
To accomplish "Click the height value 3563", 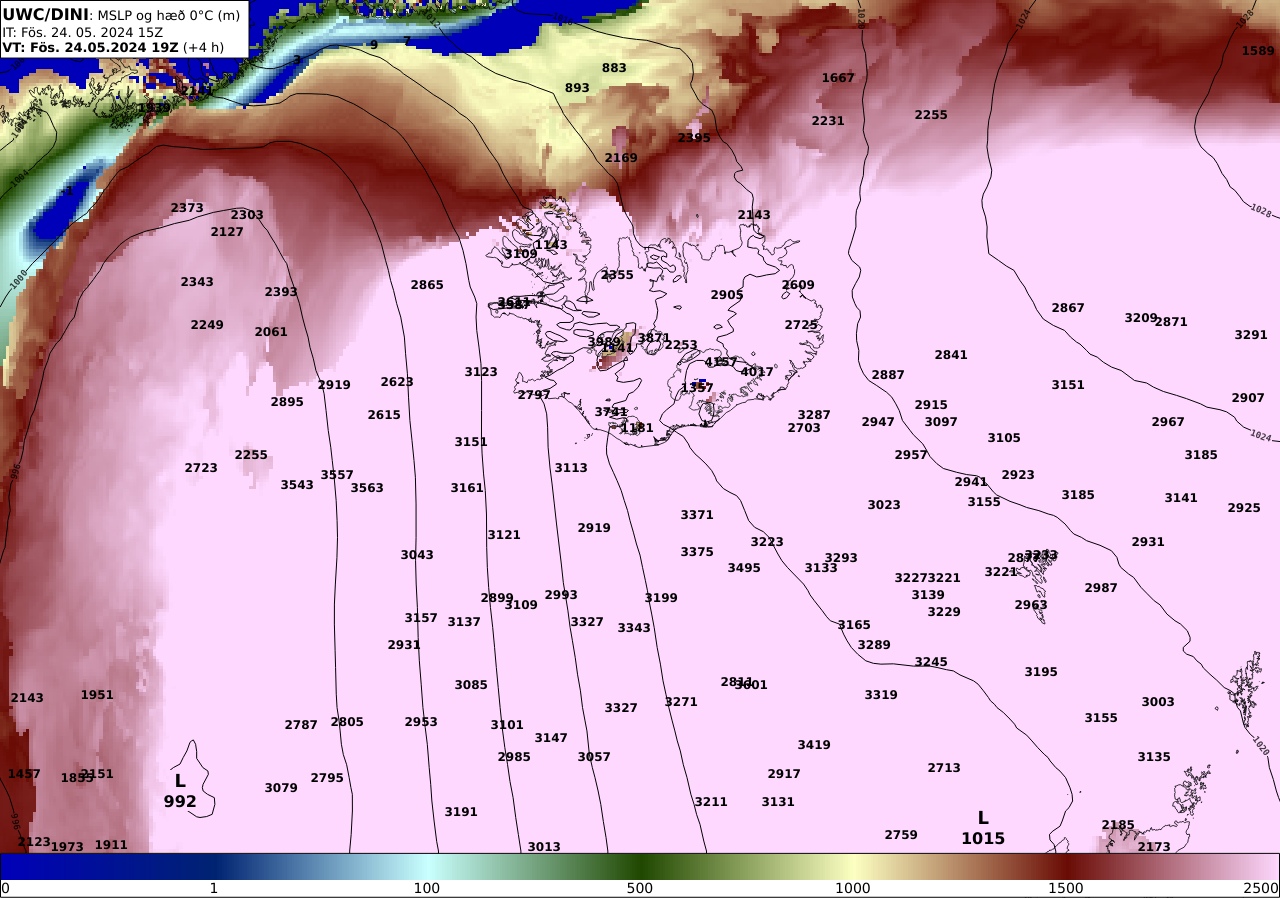I will tap(367, 488).
